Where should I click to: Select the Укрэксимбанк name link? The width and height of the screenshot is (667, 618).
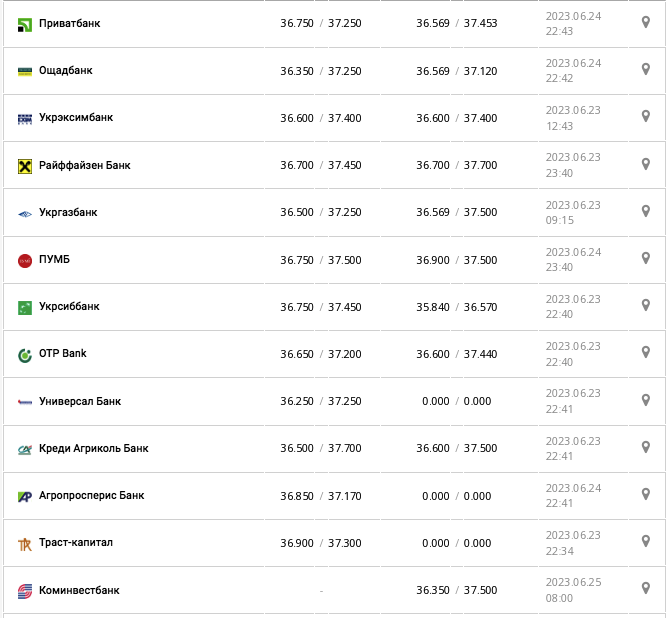coord(76,118)
